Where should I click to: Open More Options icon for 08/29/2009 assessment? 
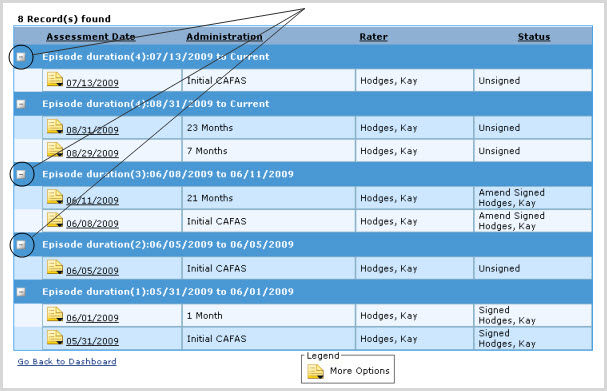(x=55, y=150)
